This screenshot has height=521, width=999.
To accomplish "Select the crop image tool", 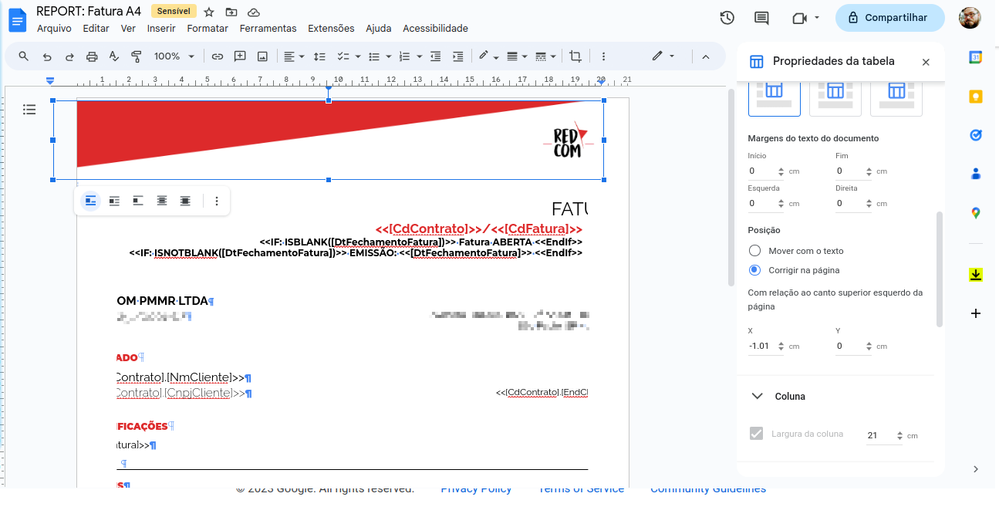I will coord(575,57).
